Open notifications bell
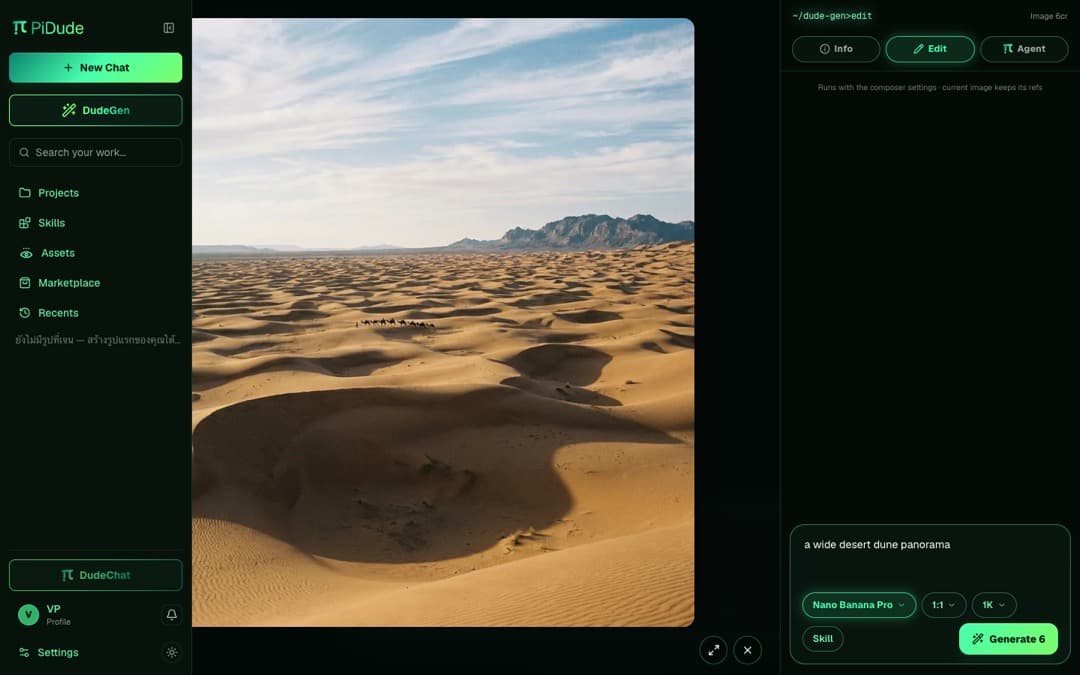 (172, 614)
